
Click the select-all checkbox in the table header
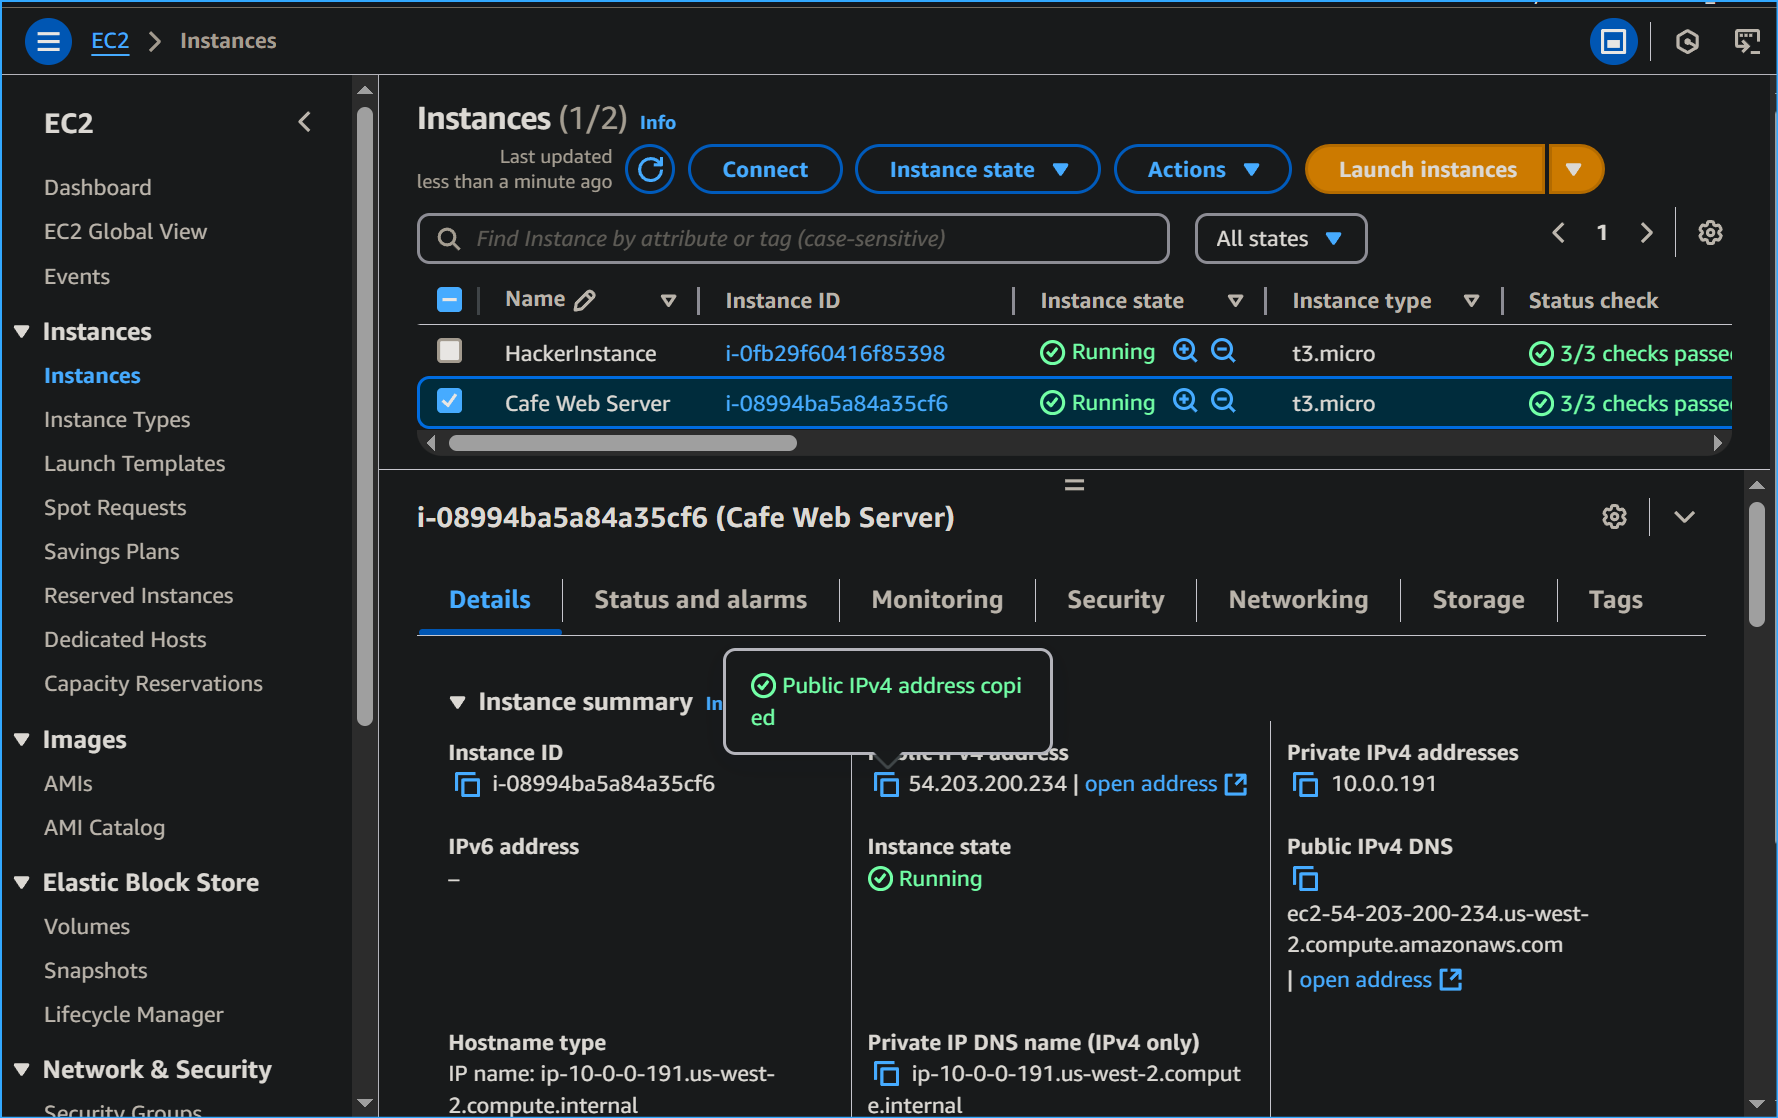tap(449, 299)
